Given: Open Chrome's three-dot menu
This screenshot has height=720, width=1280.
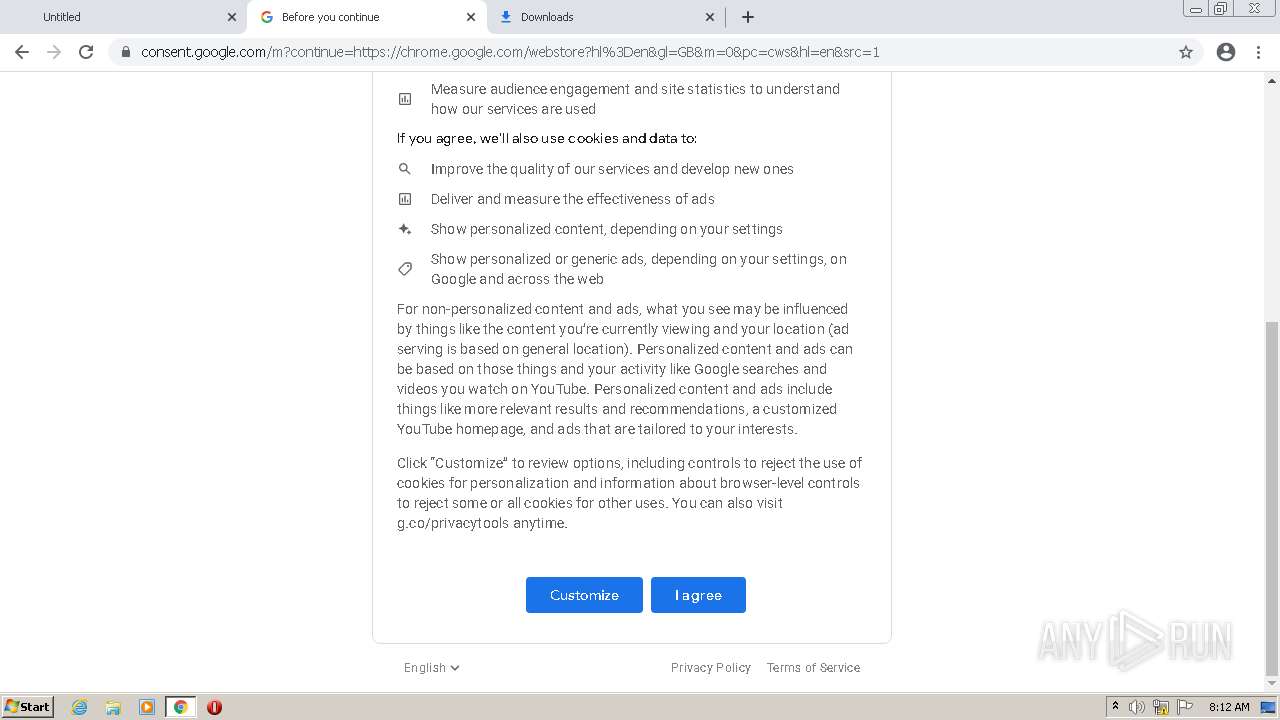Looking at the screenshot, I should pos(1259,52).
